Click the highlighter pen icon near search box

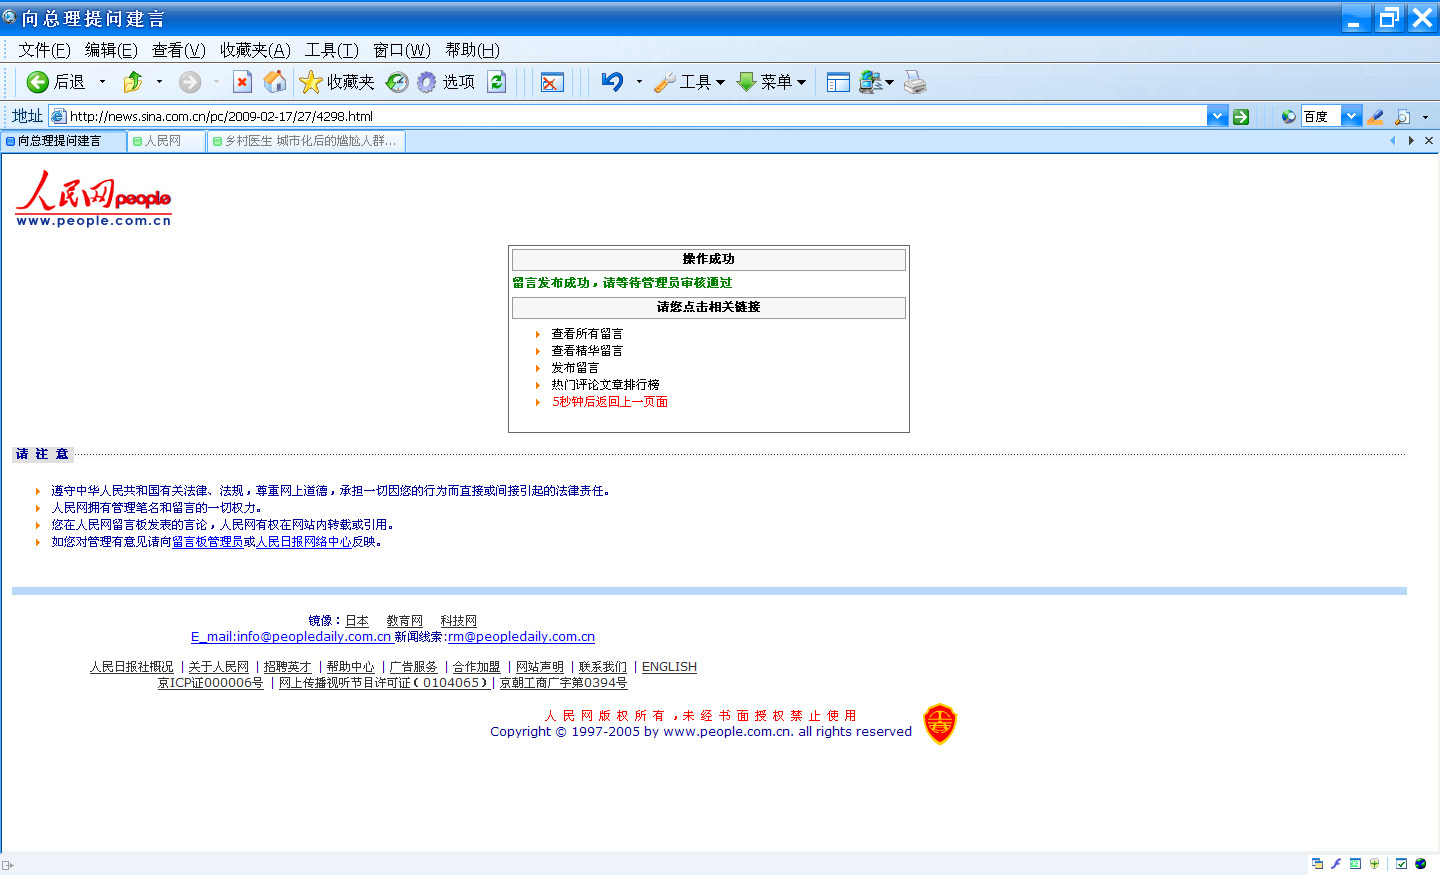[x=1376, y=117]
